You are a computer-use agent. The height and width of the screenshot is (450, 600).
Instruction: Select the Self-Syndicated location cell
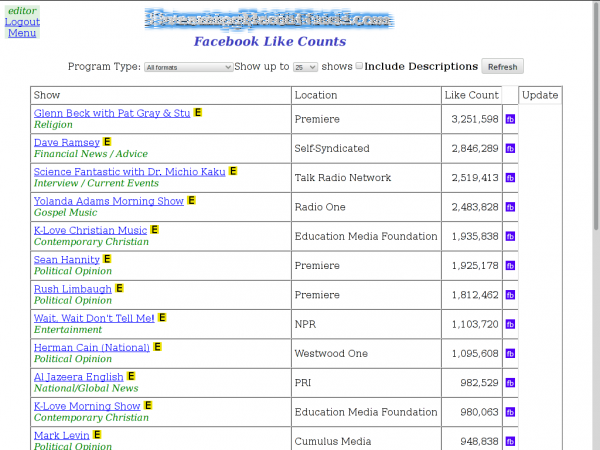pos(366,148)
